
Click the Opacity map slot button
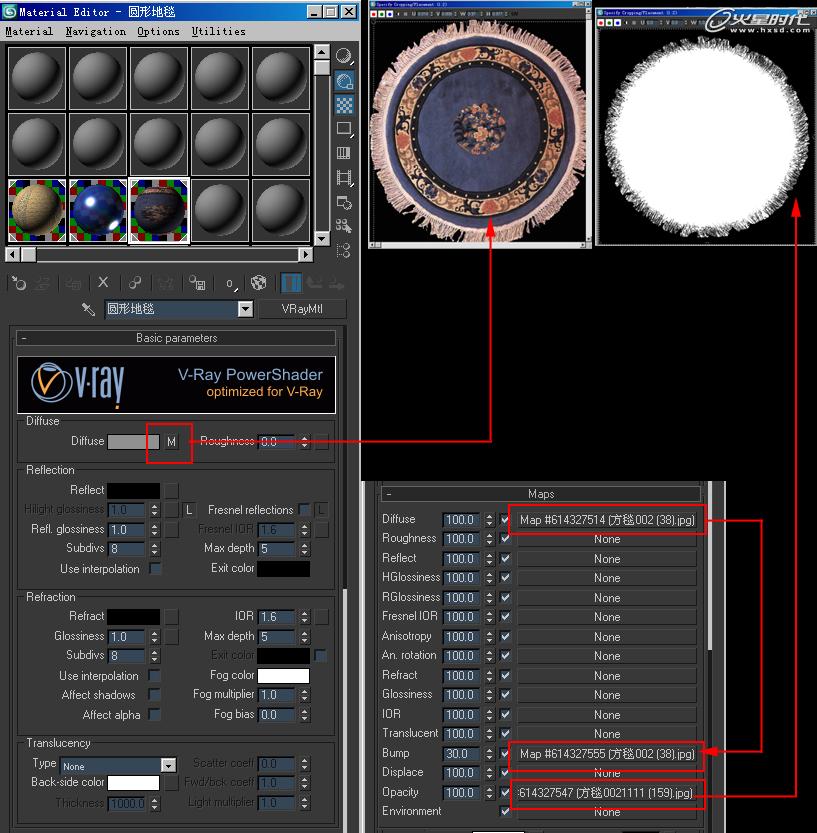click(606, 793)
